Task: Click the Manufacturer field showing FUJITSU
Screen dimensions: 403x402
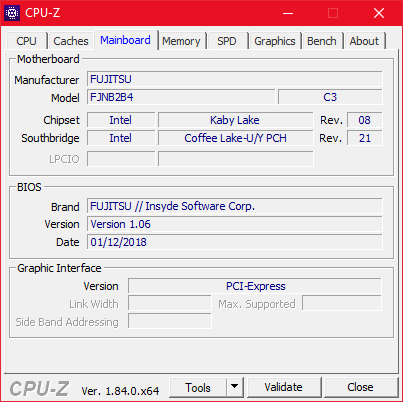Action: (235, 79)
